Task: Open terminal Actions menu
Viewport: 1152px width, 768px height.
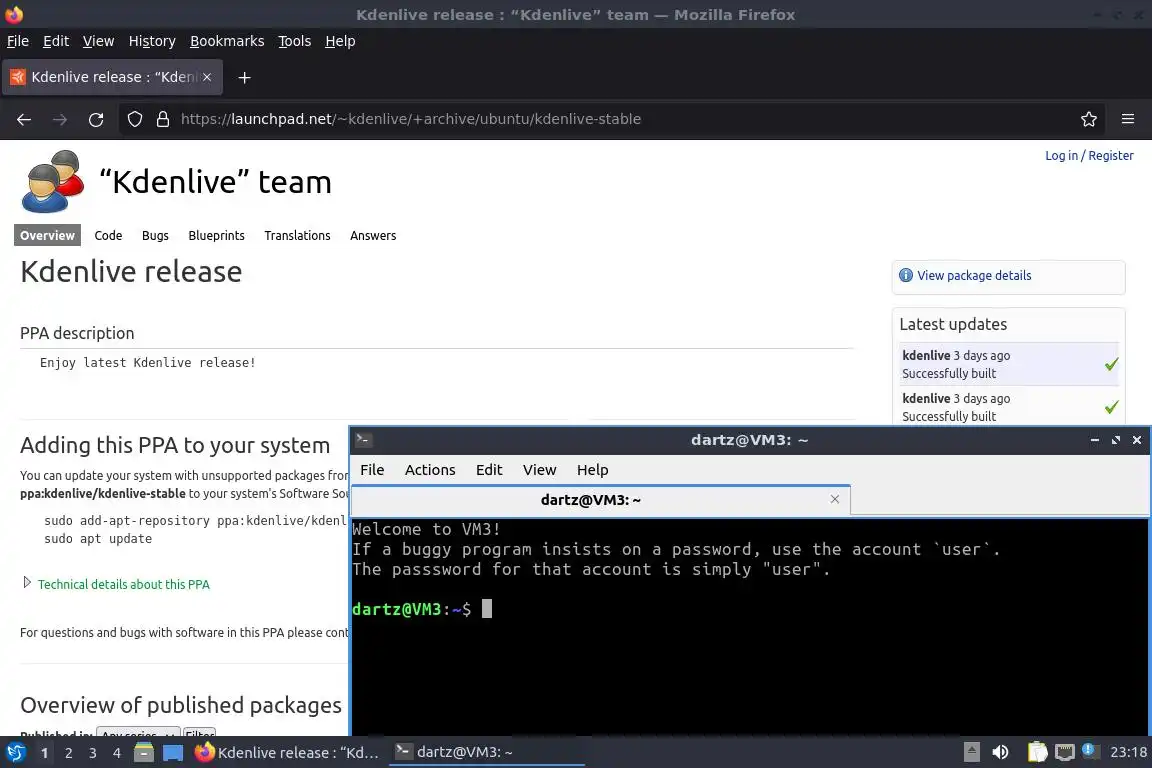Action: click(430, 470)
